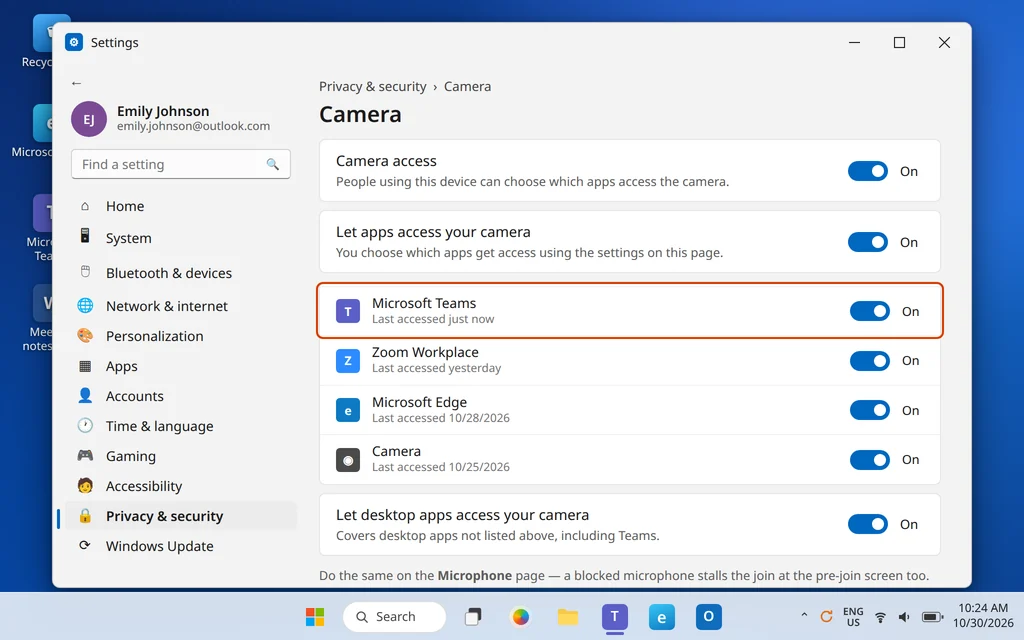Open the clock showing 10:24 AM
This screenshot has height=640, width=1024.
pyautogui.click(x=983, y=616)
